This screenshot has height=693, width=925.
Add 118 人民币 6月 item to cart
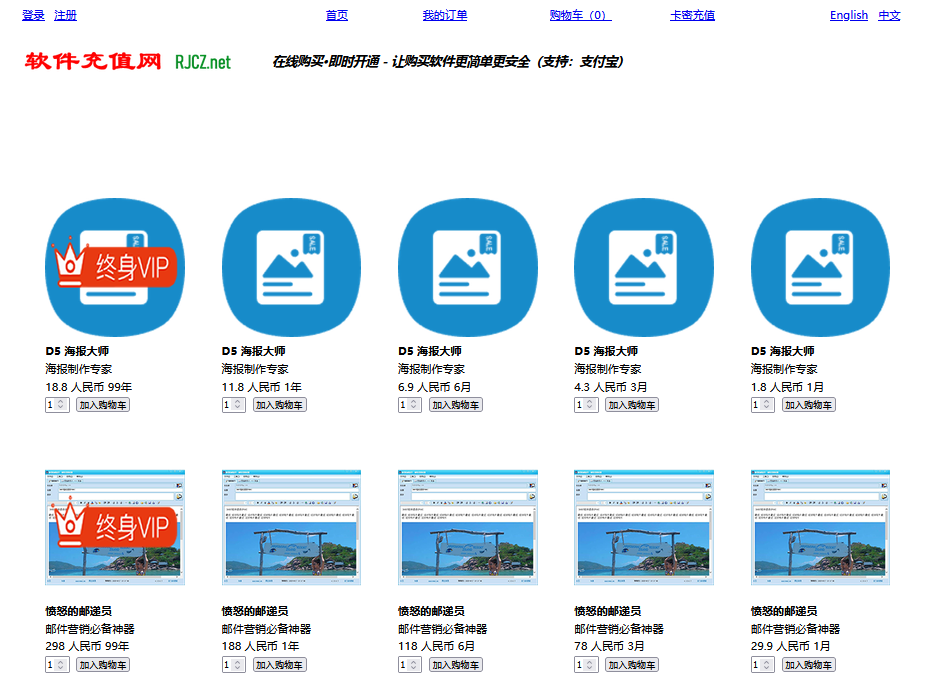click(x=455, y=665)
